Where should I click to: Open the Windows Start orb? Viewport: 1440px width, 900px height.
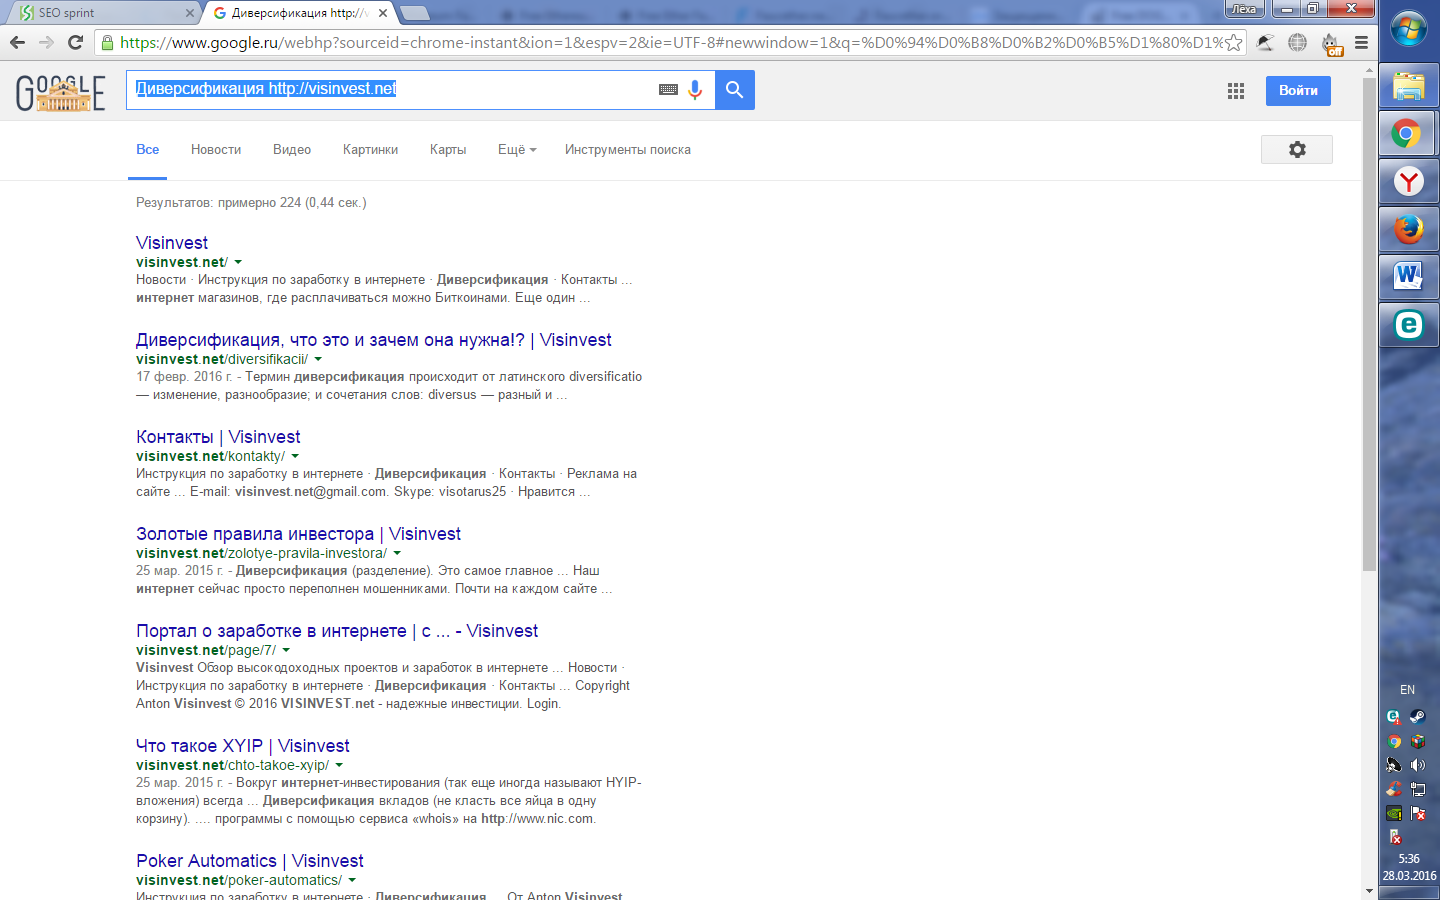pyautogui.click(x=1409, y=29)
